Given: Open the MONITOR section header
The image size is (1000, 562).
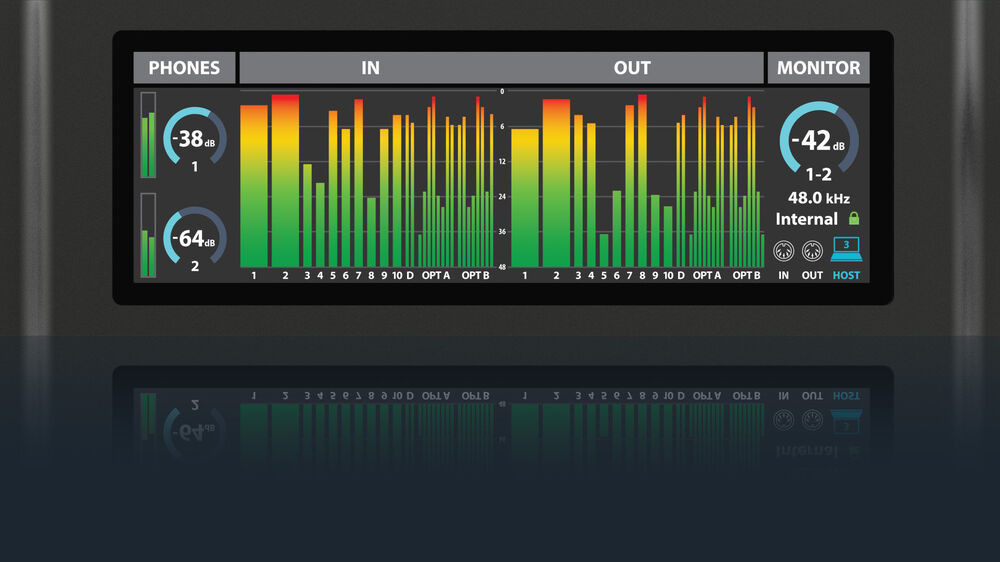Looking at the screenshot, I should point(818,68).
